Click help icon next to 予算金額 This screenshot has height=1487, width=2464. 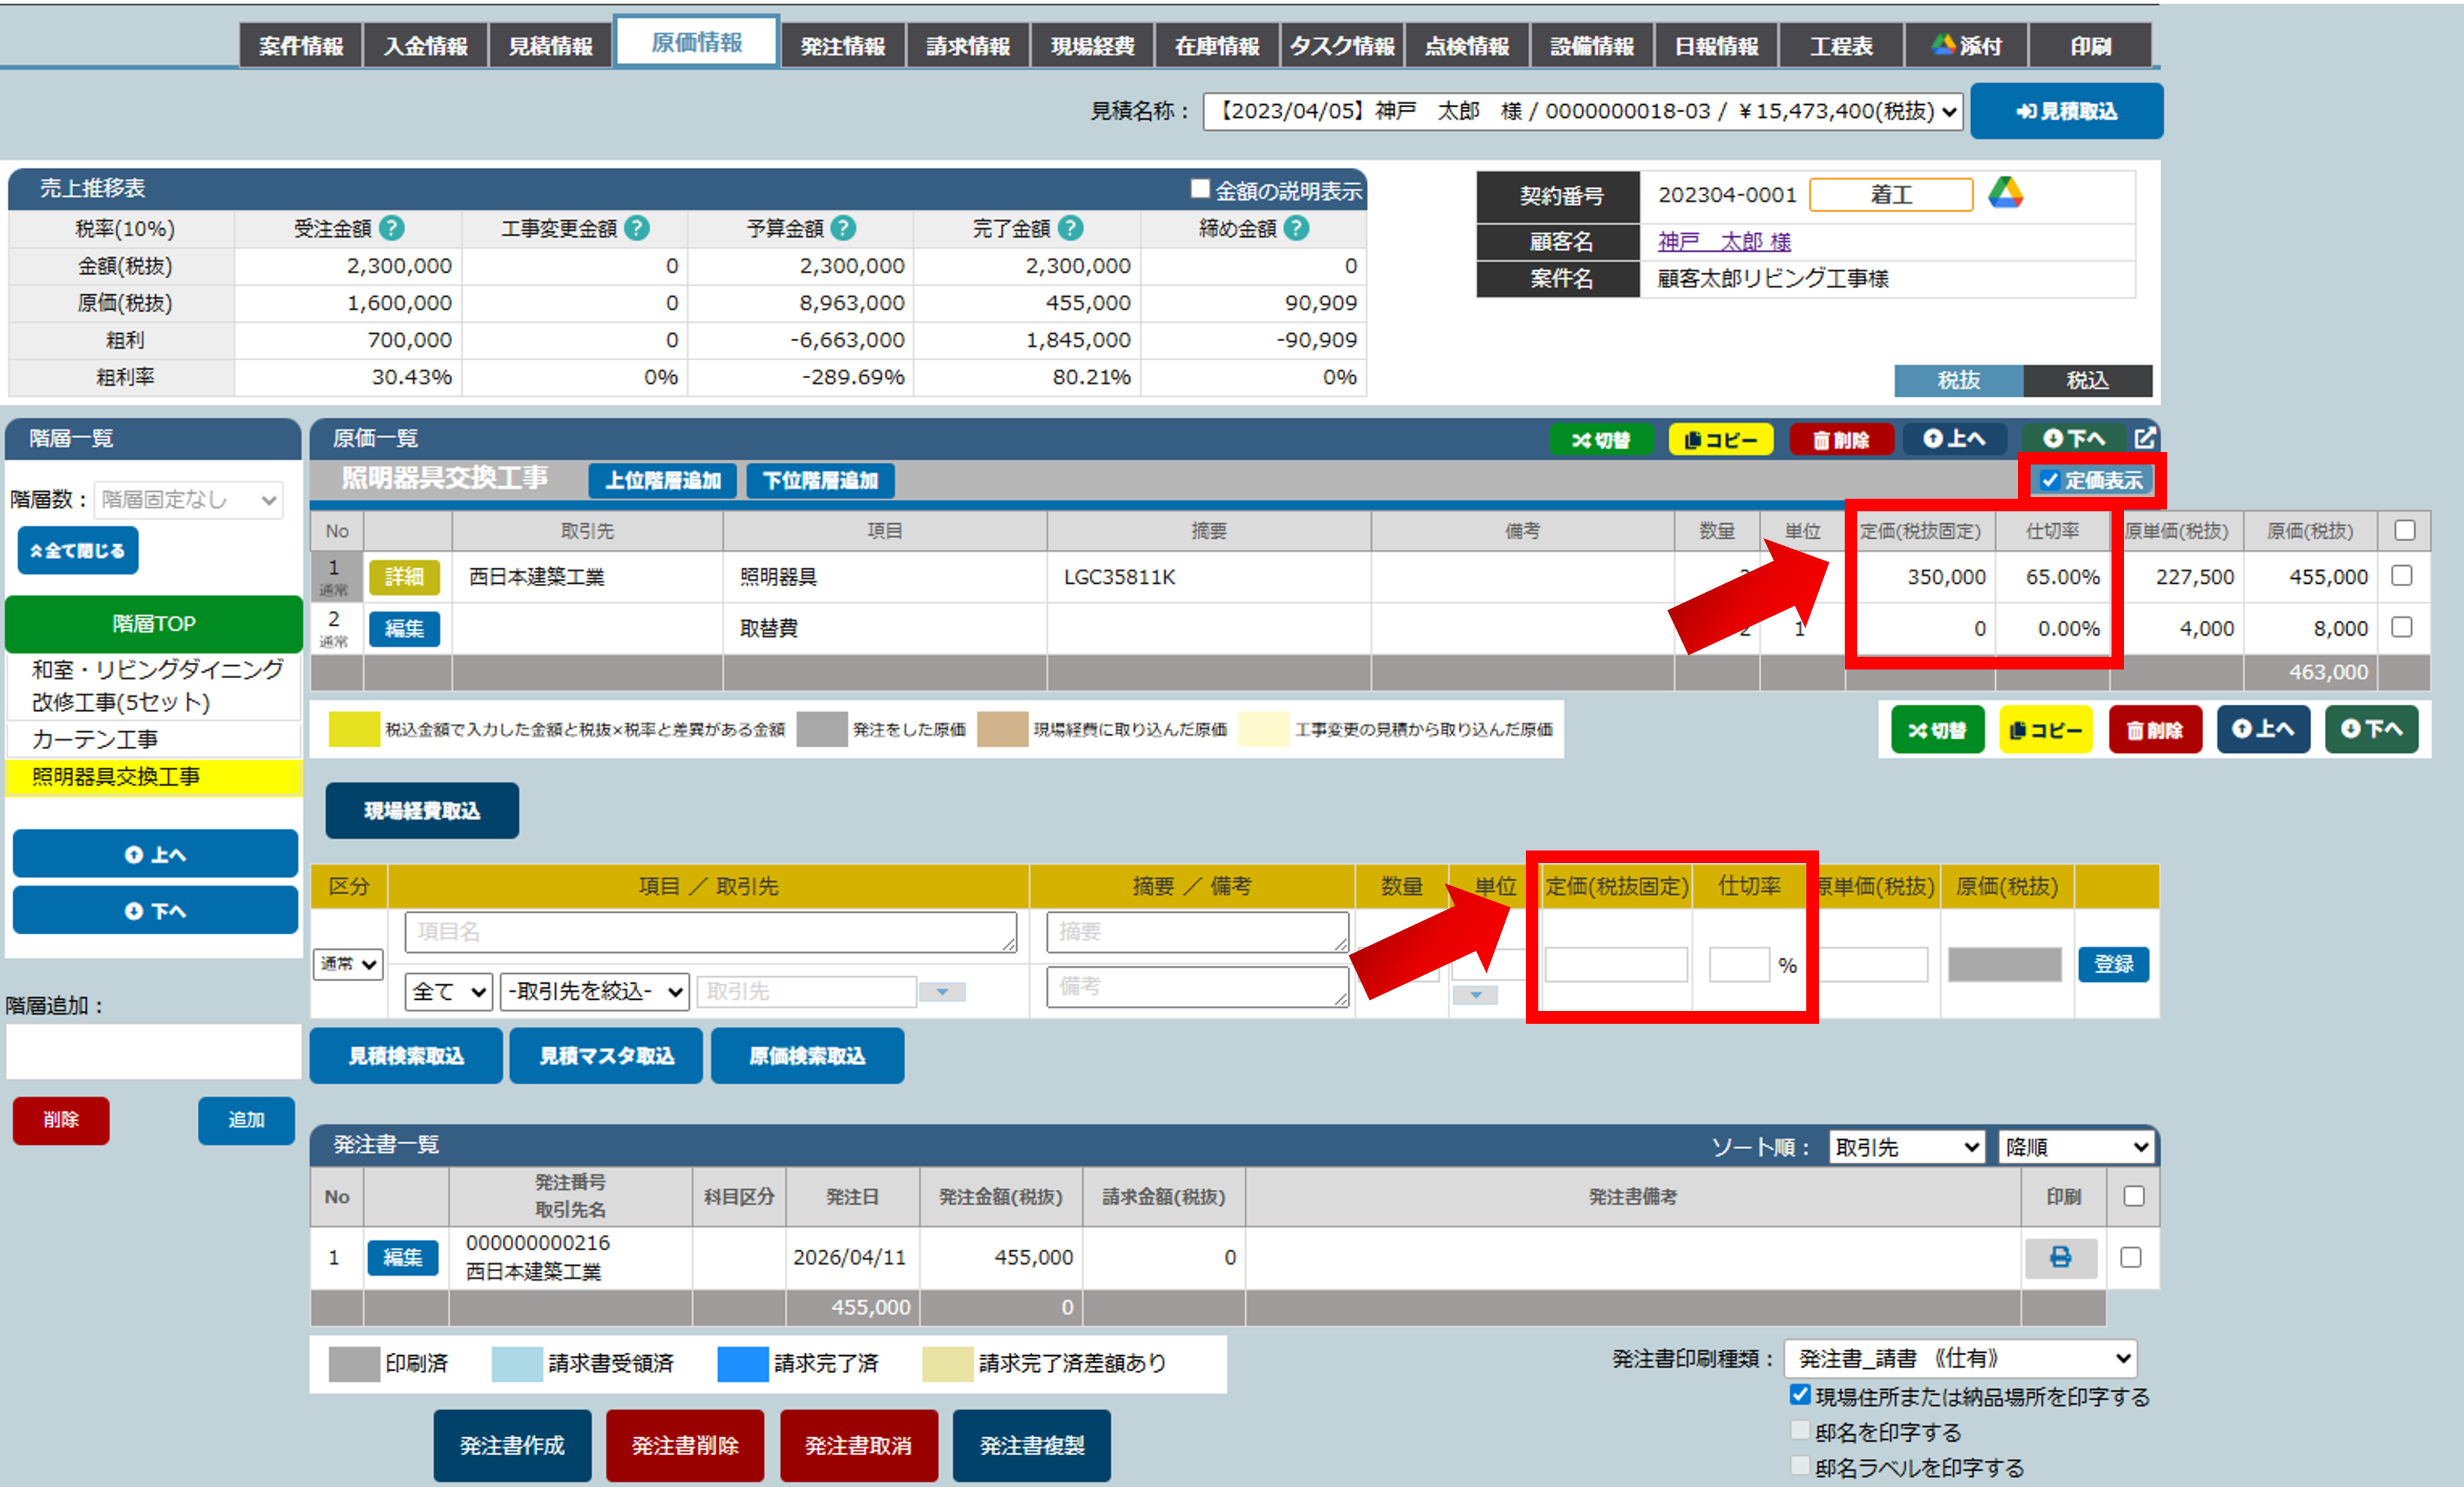click(843, 229)
